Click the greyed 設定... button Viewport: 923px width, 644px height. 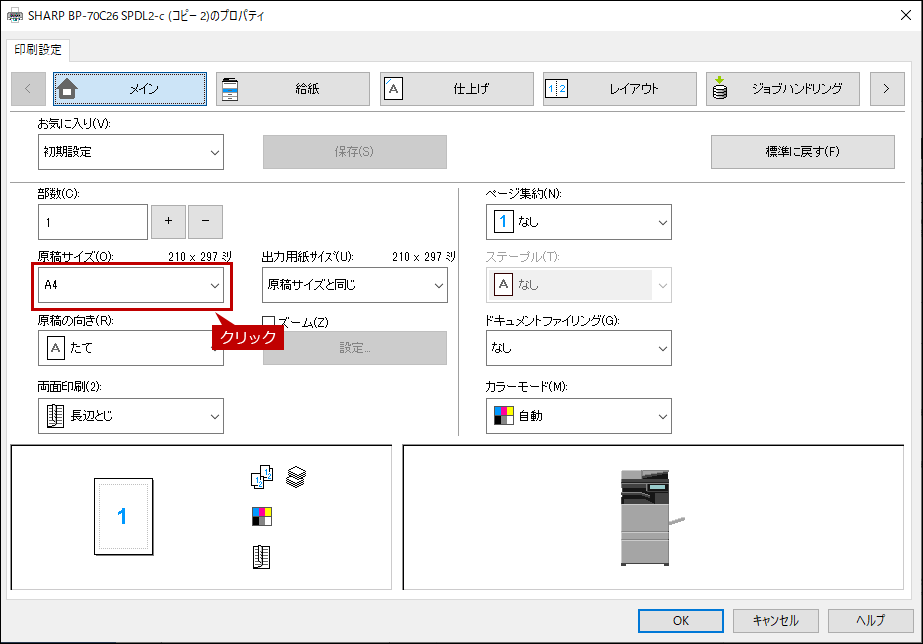point(355,348)
